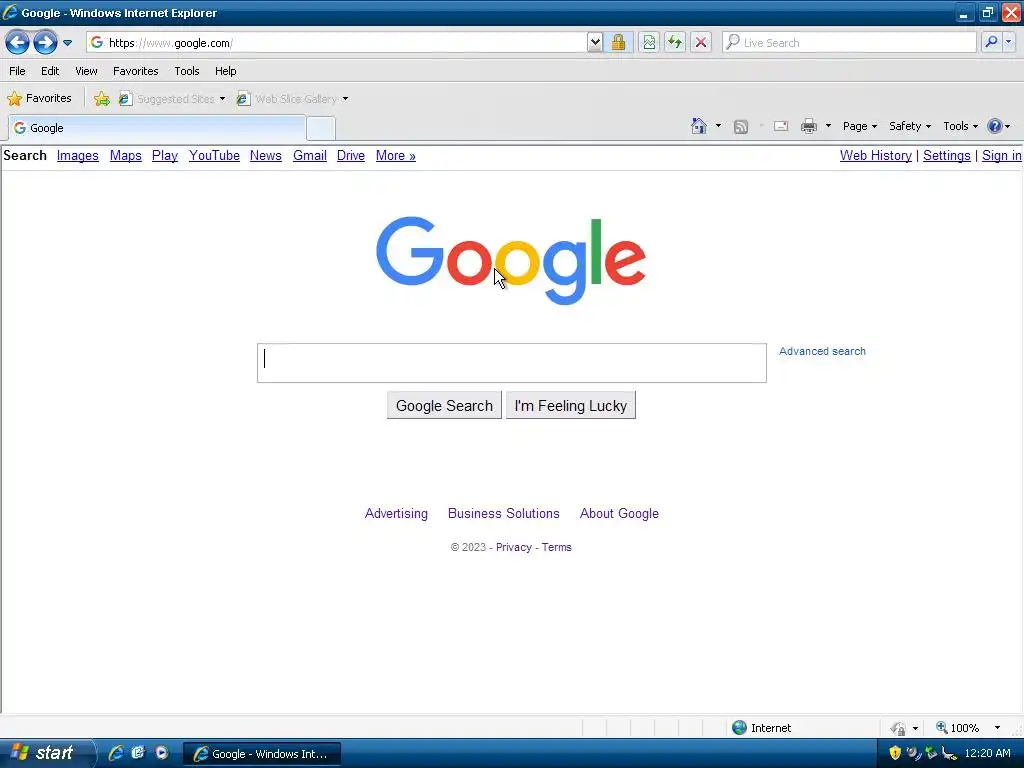
Task: Open the Windows Start button
Action: coord(46,753)
